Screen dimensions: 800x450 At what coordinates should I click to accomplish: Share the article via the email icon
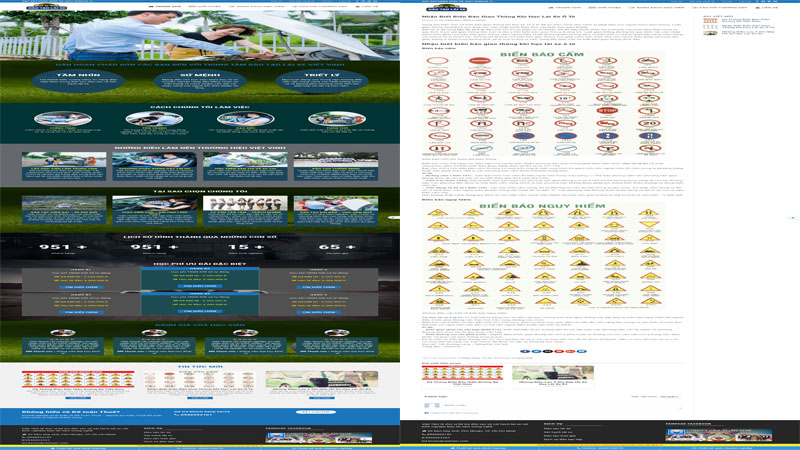(547, 352)
